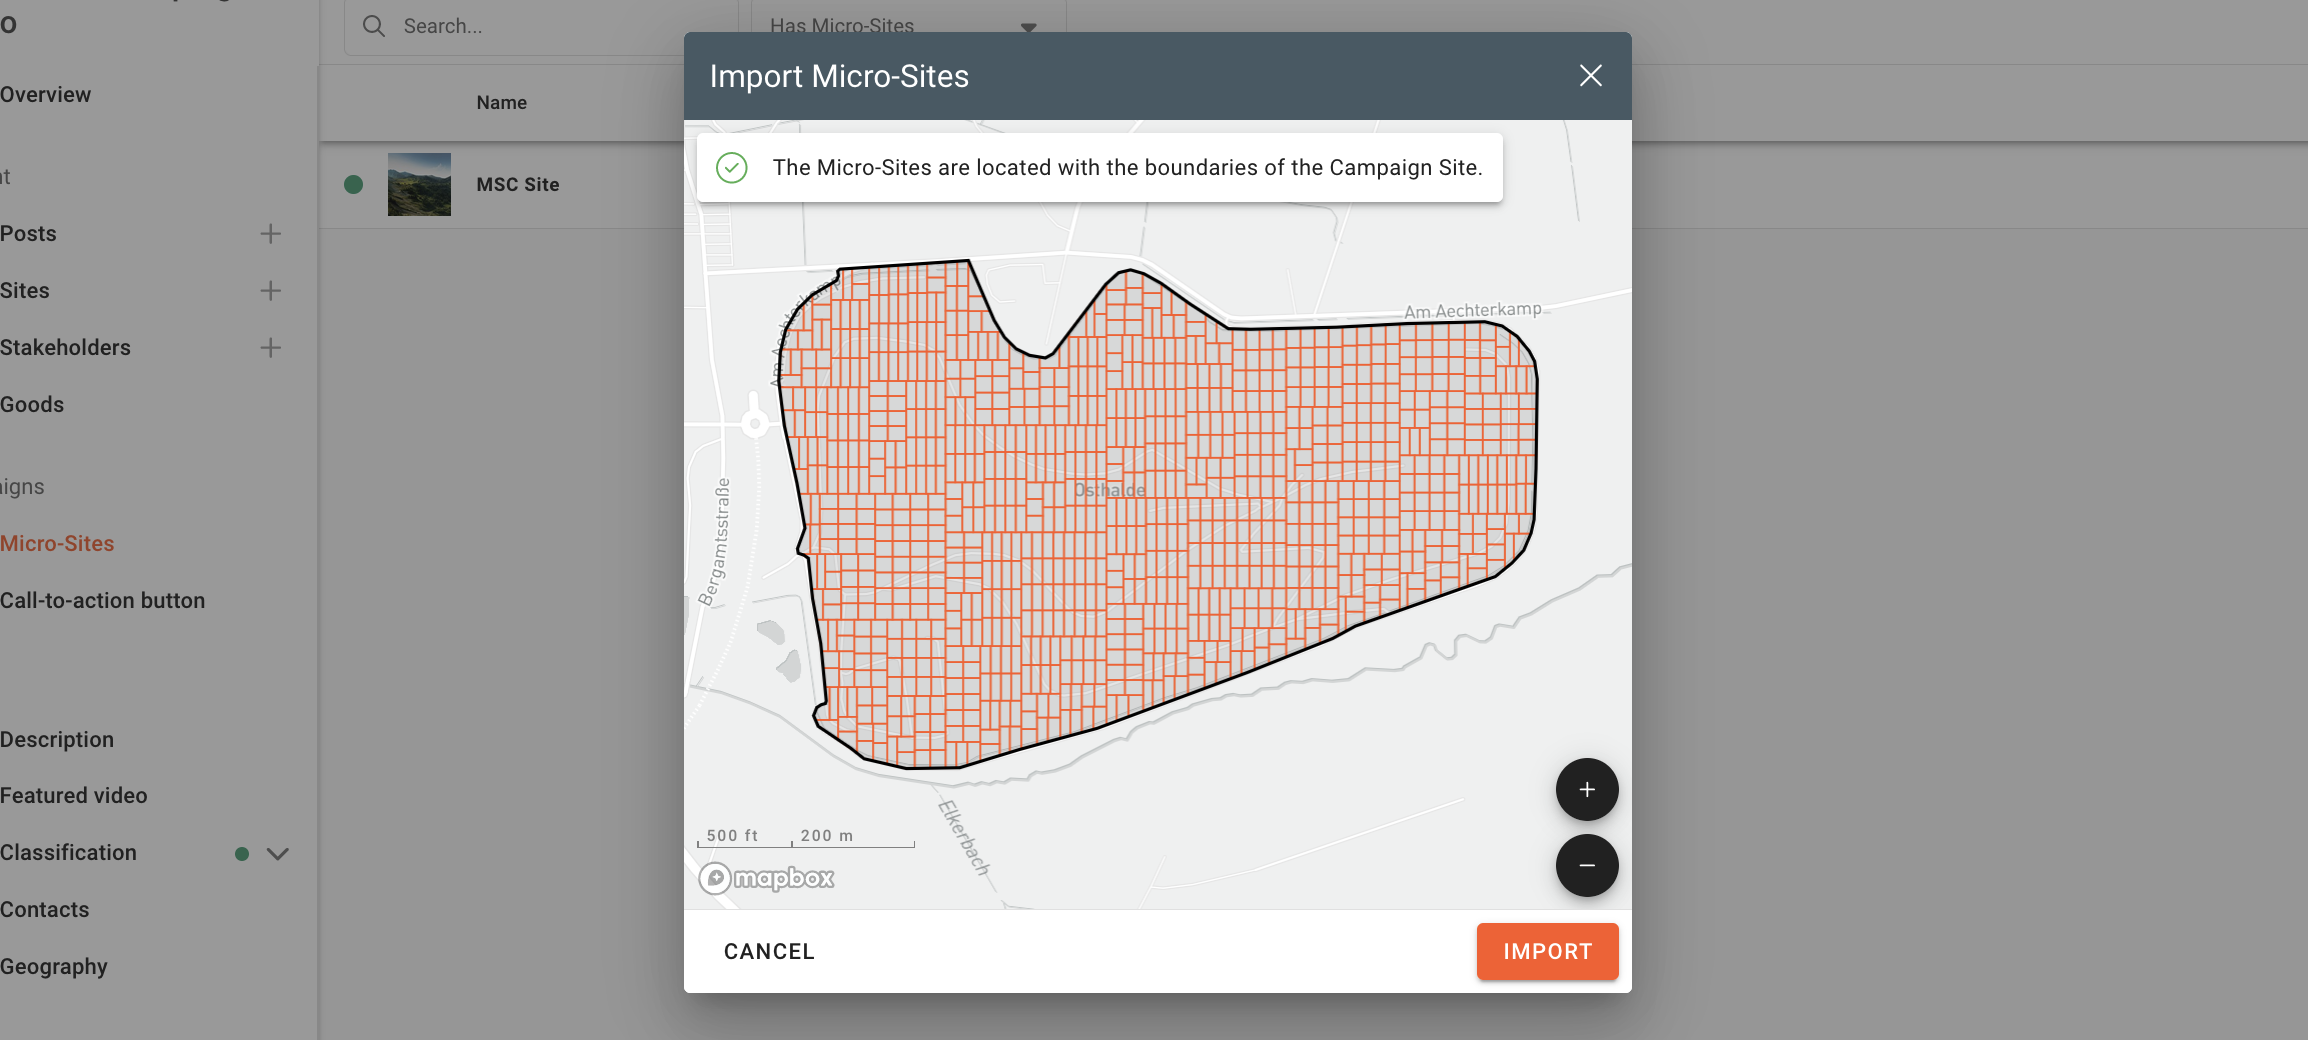Screen dimensions: 2308x1040
Task: Add a new post with plus icon
Action: coord(270,234)
